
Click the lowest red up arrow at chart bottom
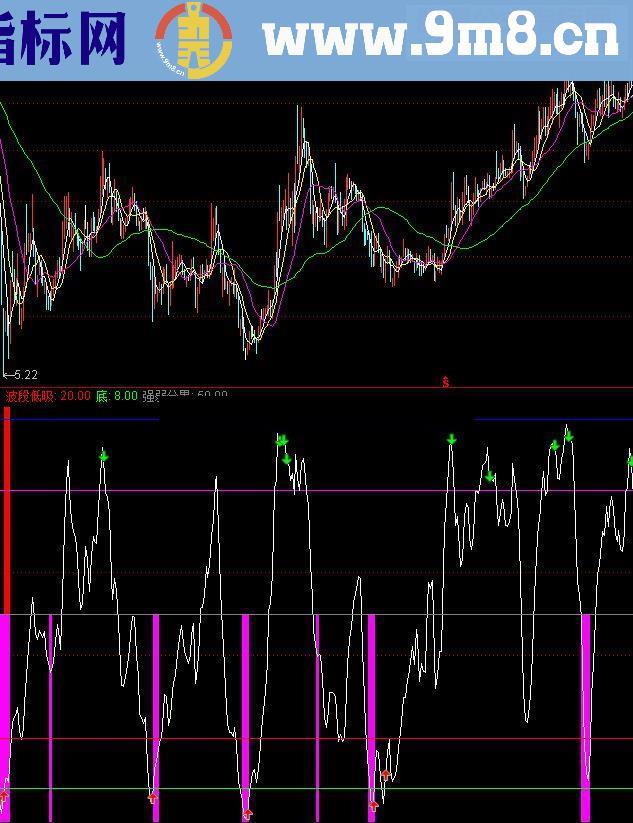pos(247,814)
